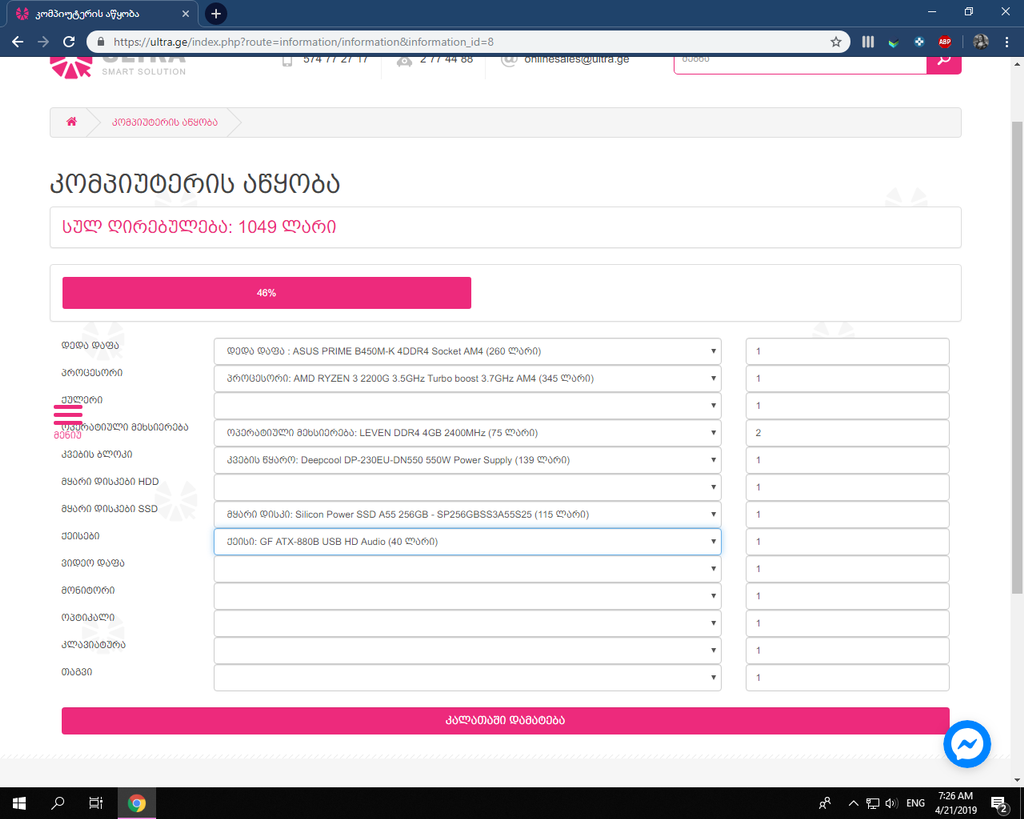Open the GF ATX-880B case dropdown
This screenshot has height=819, width=1024.
tap(468, 541)
